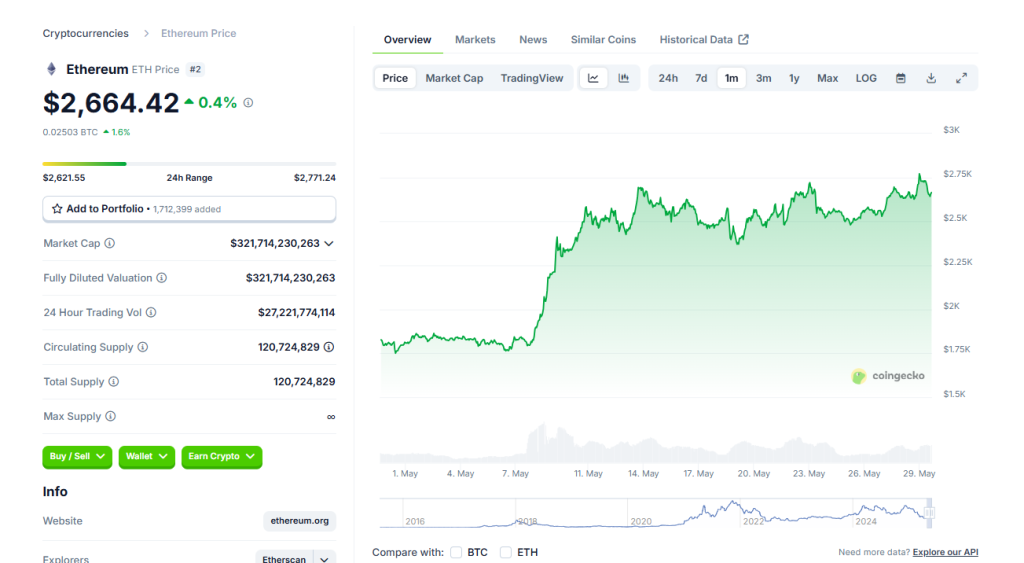Click Max Supply info icon
1024x563 pixels.
tap(110, 416)
